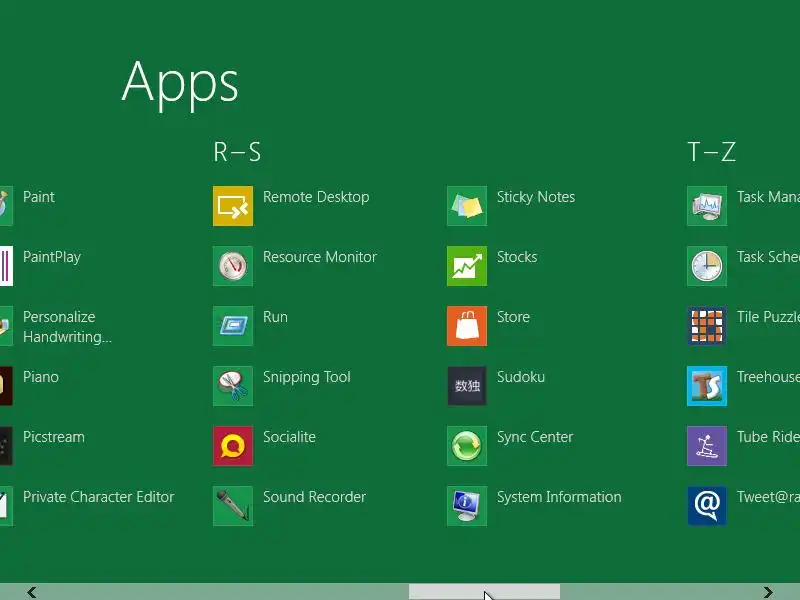Select the Stocks label

coord(517,257)
